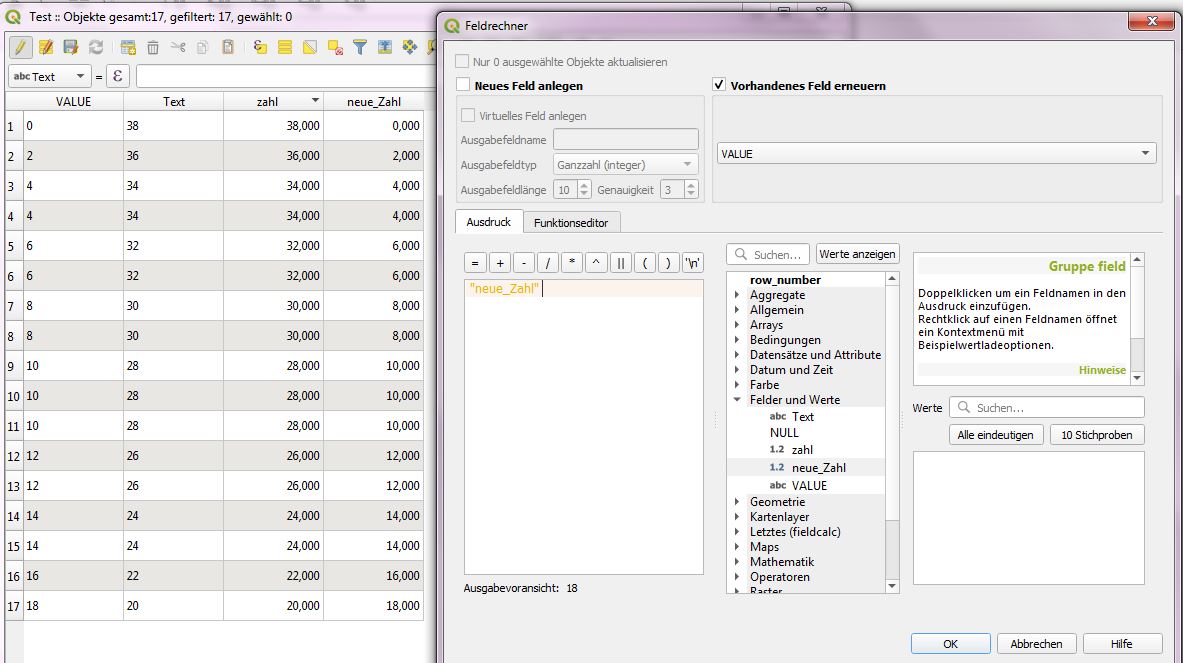
Task: Uncheck 'Vorhandenes Feld erneuern' checkbox
Action: (719, 86)
